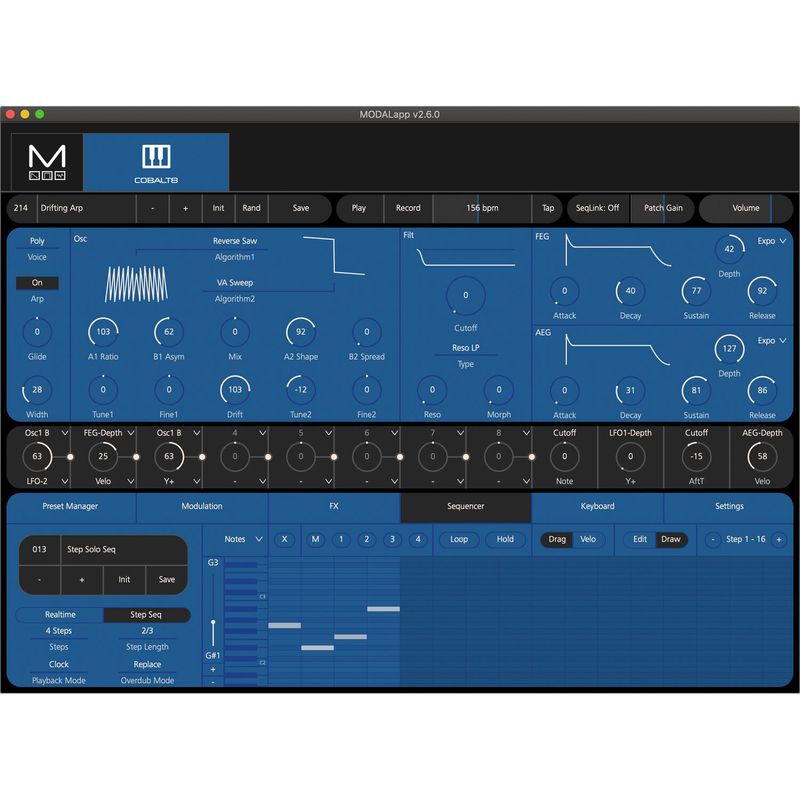Clear sequence with the X button

point(285,539)
